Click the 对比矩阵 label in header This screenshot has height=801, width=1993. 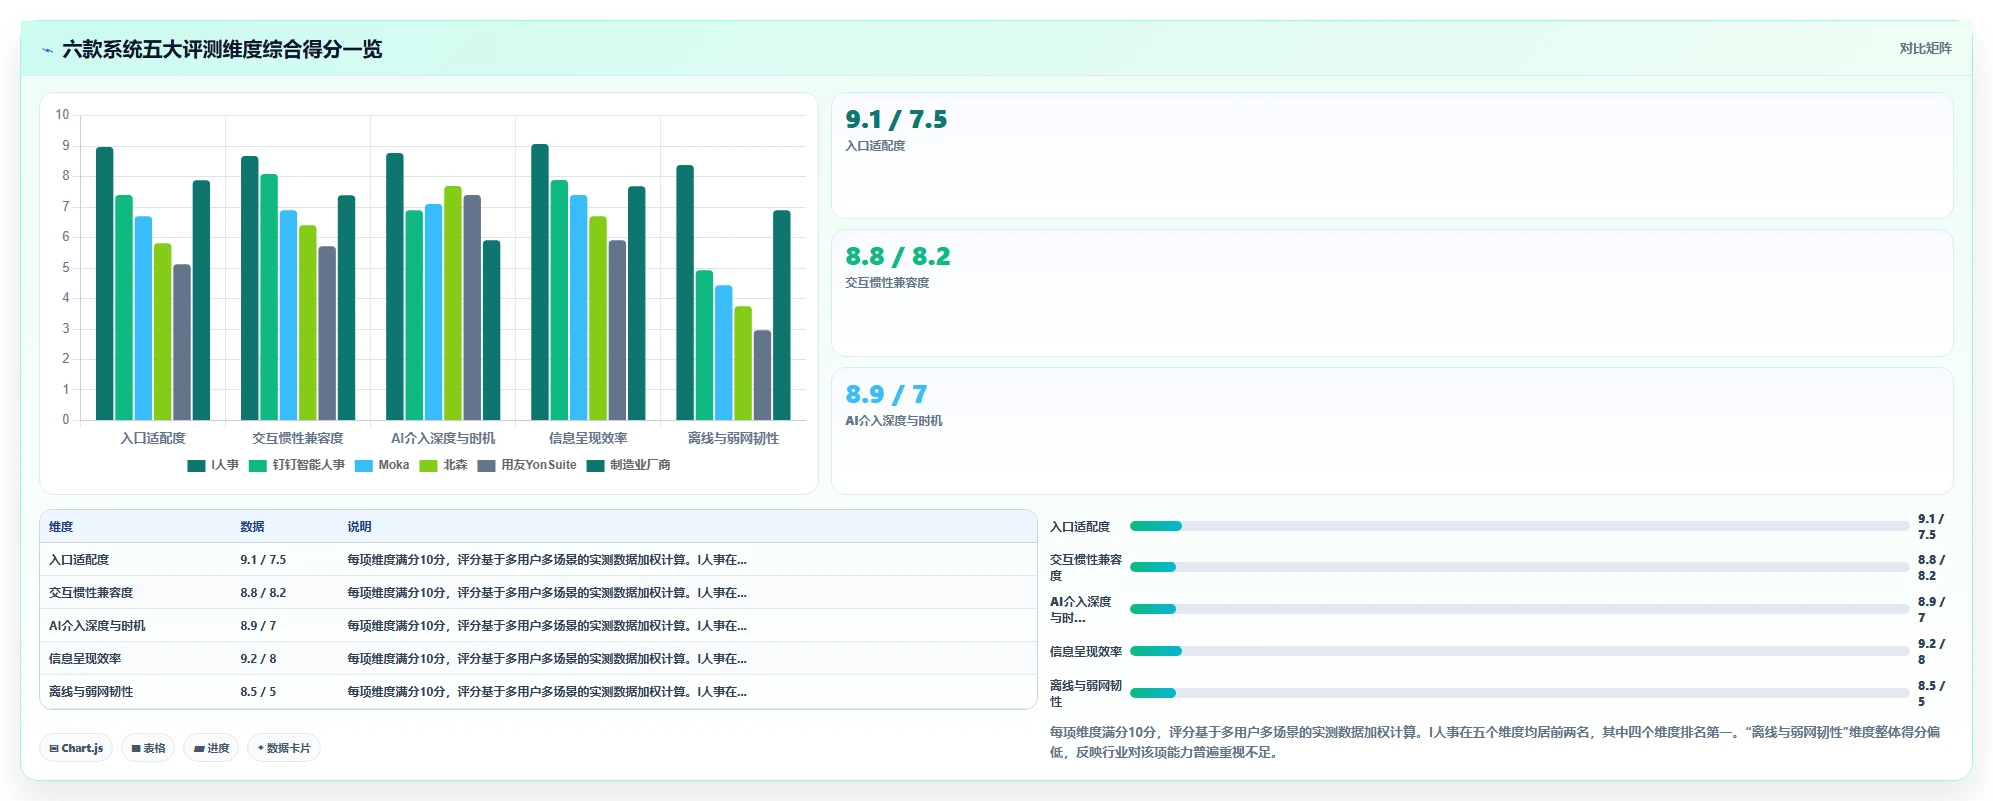pos(1925,48)
